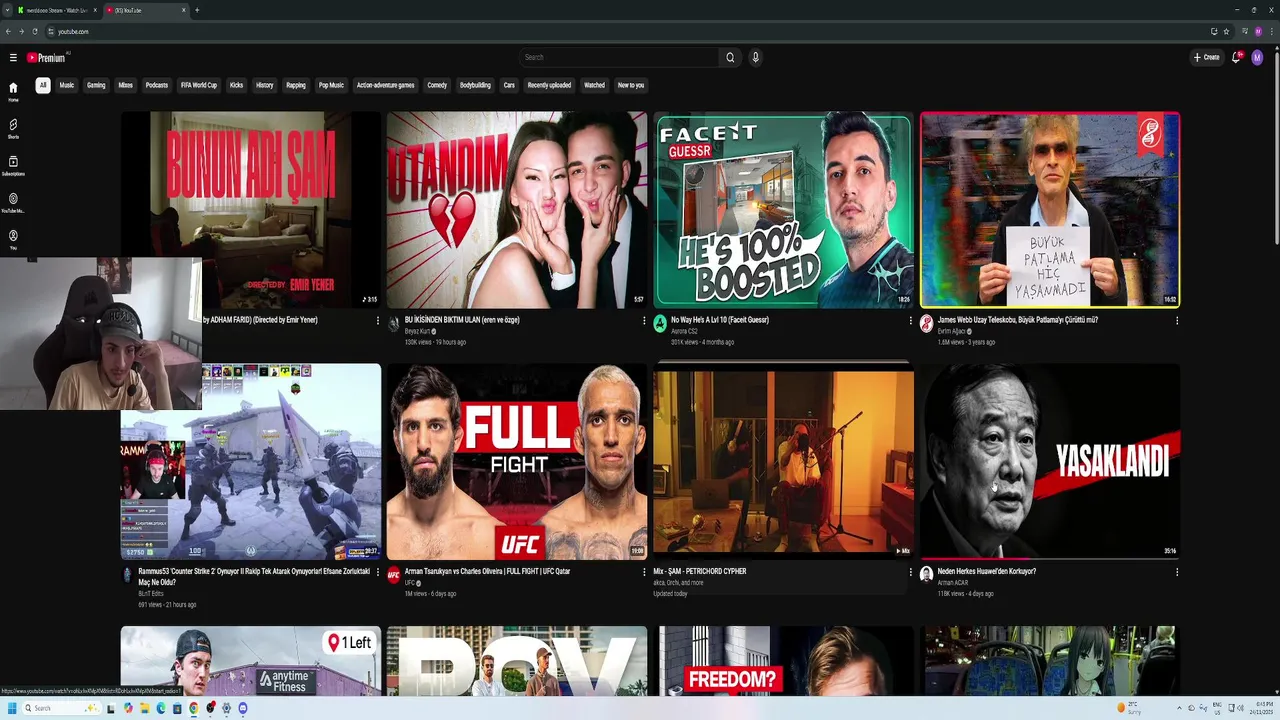The height and width of the screenshot is (720, 1280).
Task: Click the YouTube search field
Action: pos(618,57)
